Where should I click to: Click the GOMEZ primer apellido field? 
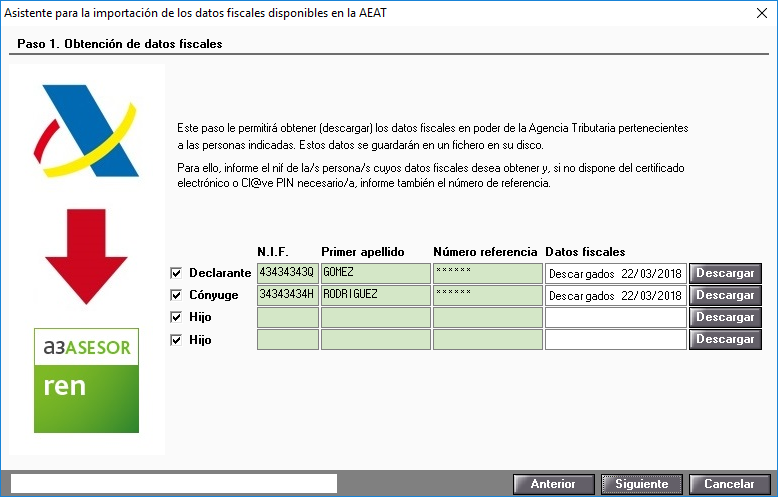coord(376,273)
